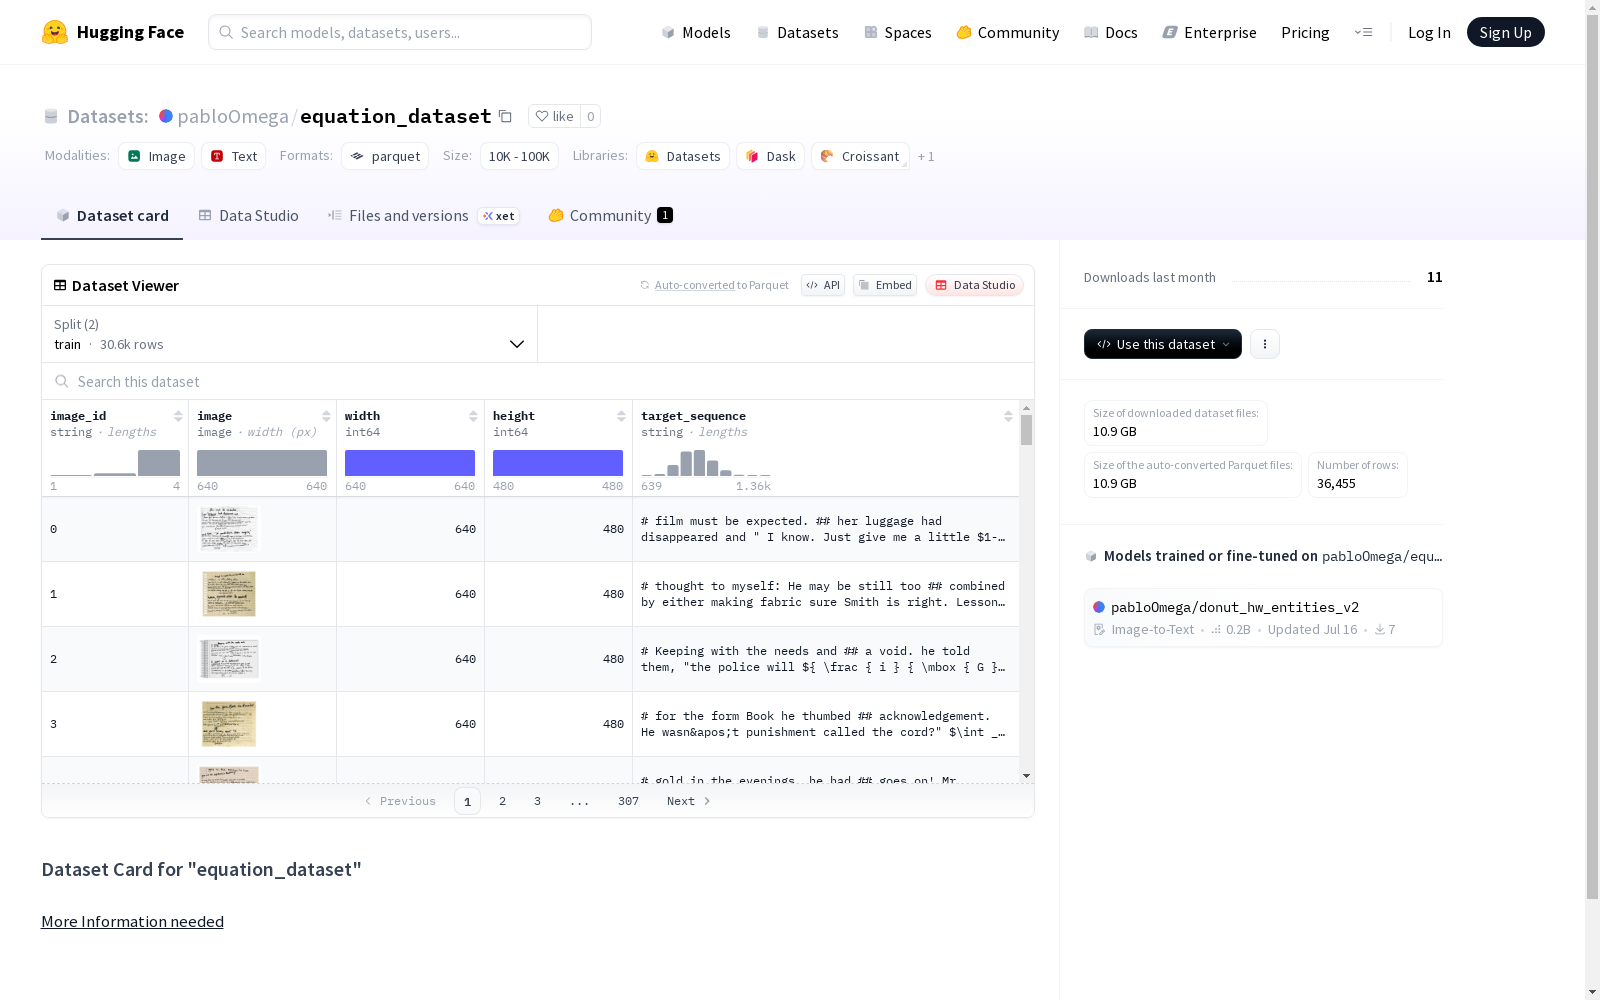Click the like count number

click(x=591, y=116)
